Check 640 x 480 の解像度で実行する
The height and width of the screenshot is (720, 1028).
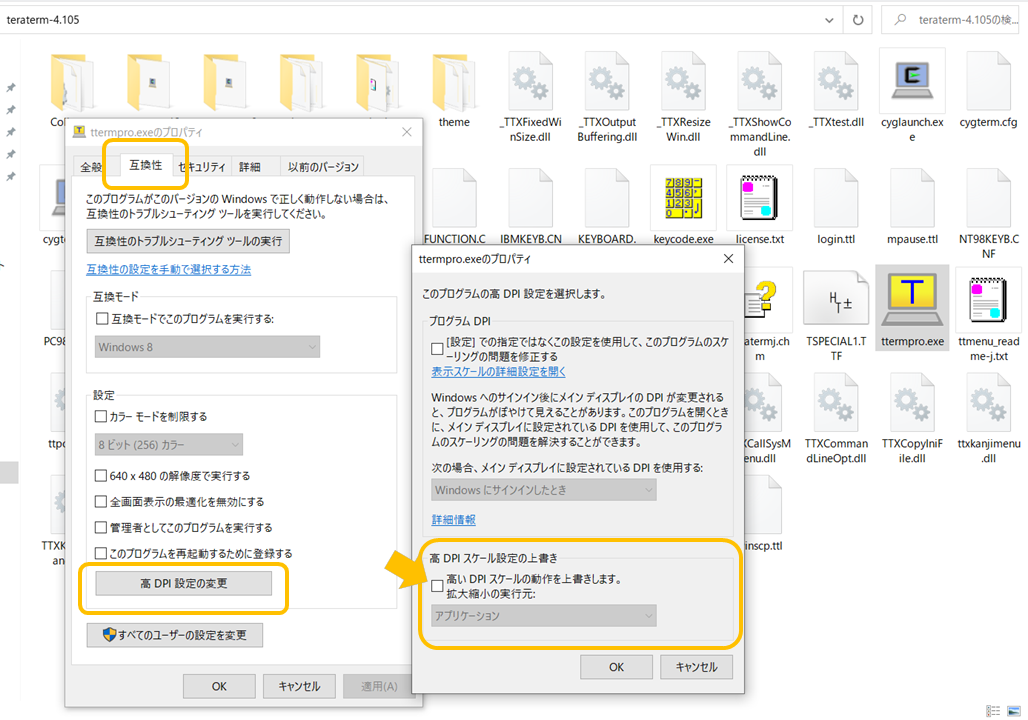tap(101, 475)
